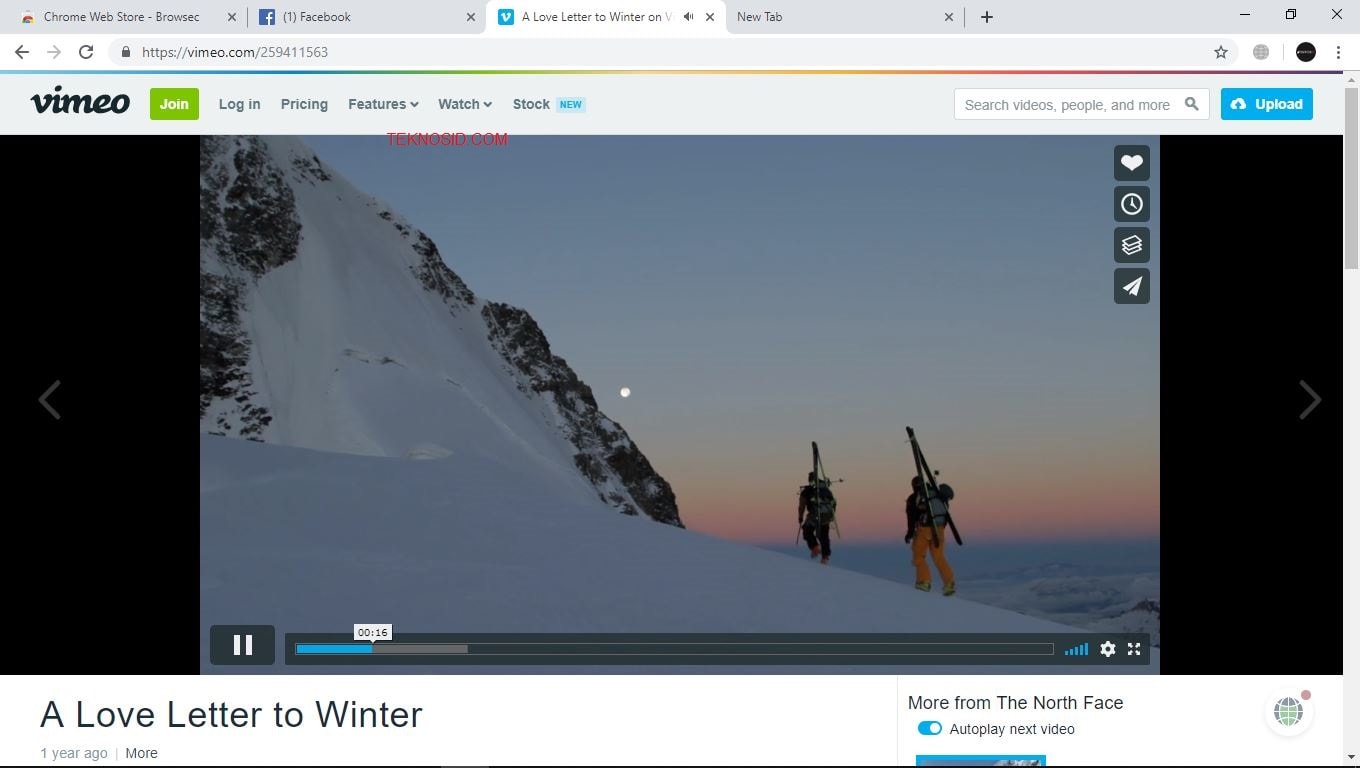
Task: Open Chrome three-dot menu
Action: point(1338,52)
